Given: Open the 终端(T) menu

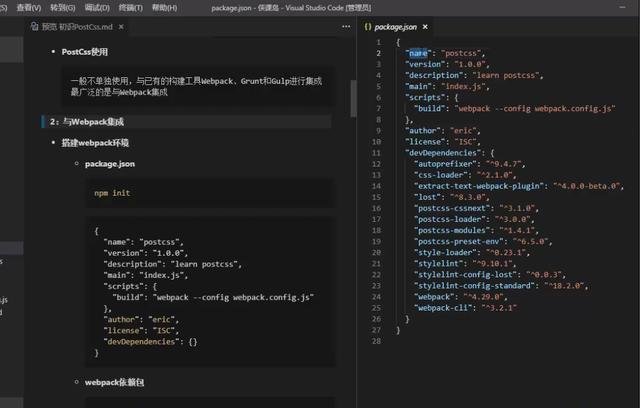Looking at the screenshot, I should (x=131, y=7).
